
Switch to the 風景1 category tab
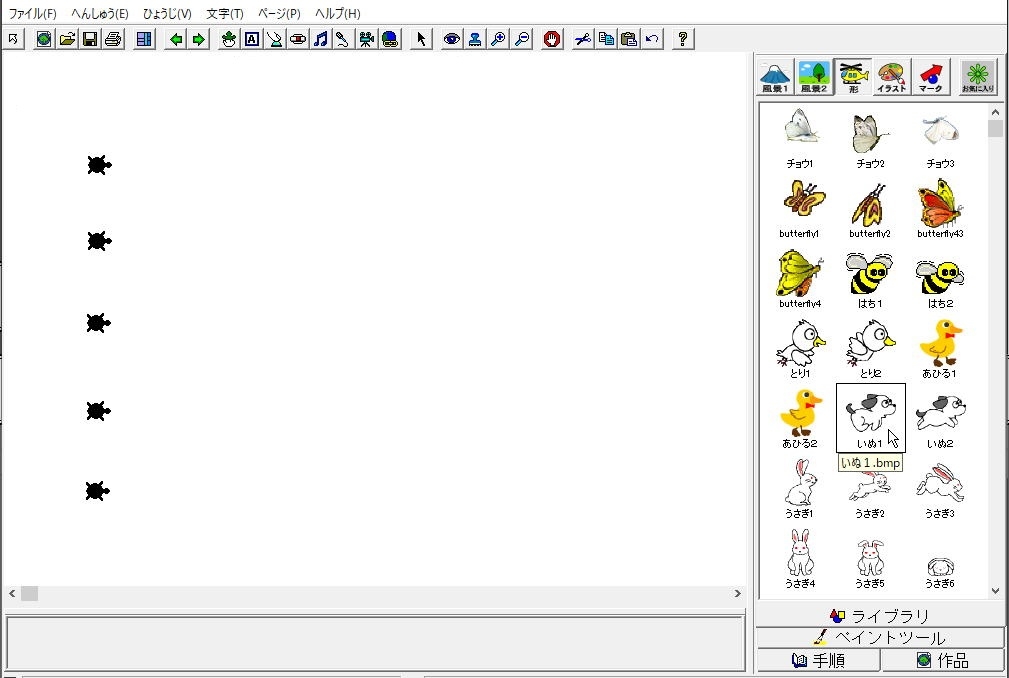[775, 77]
